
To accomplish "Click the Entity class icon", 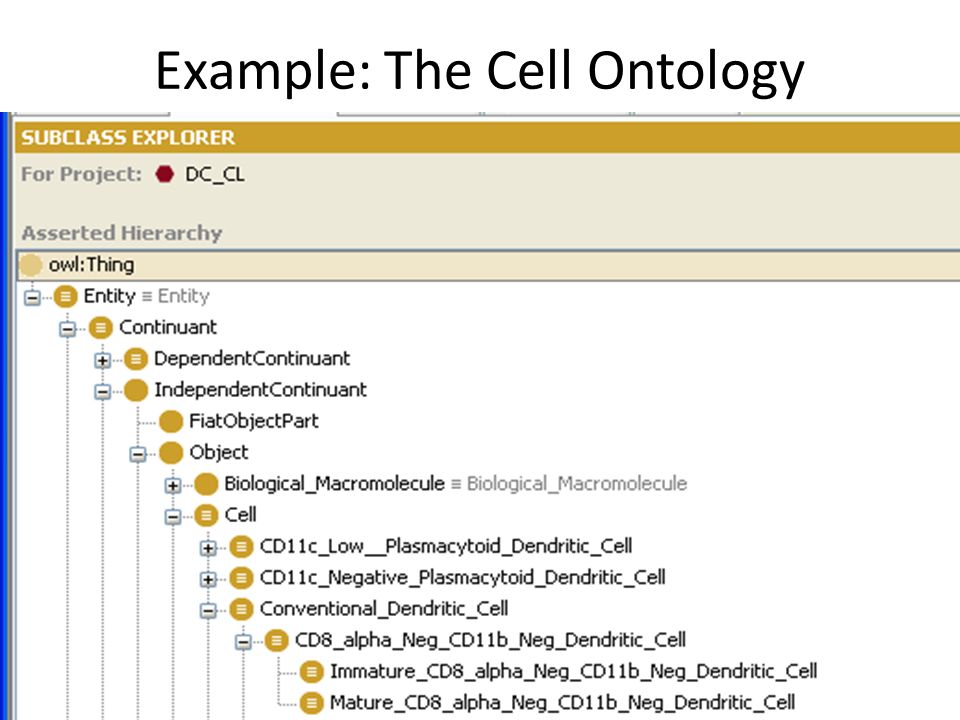I will (x=66, y=297).
